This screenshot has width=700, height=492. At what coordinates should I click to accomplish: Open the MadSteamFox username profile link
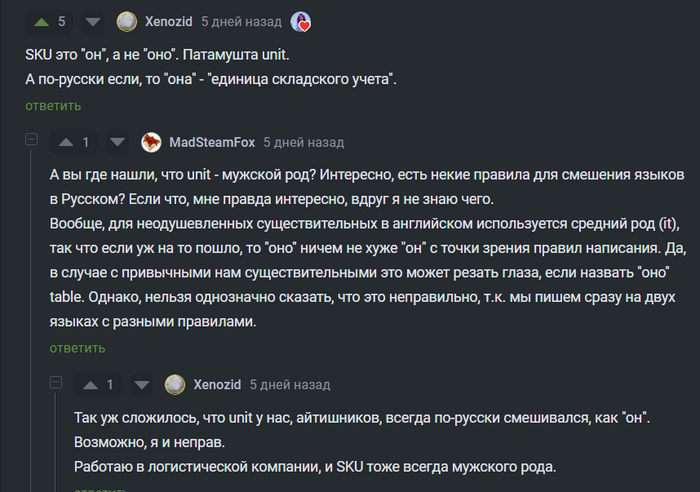pyautogui.click(x=212, y=142)
